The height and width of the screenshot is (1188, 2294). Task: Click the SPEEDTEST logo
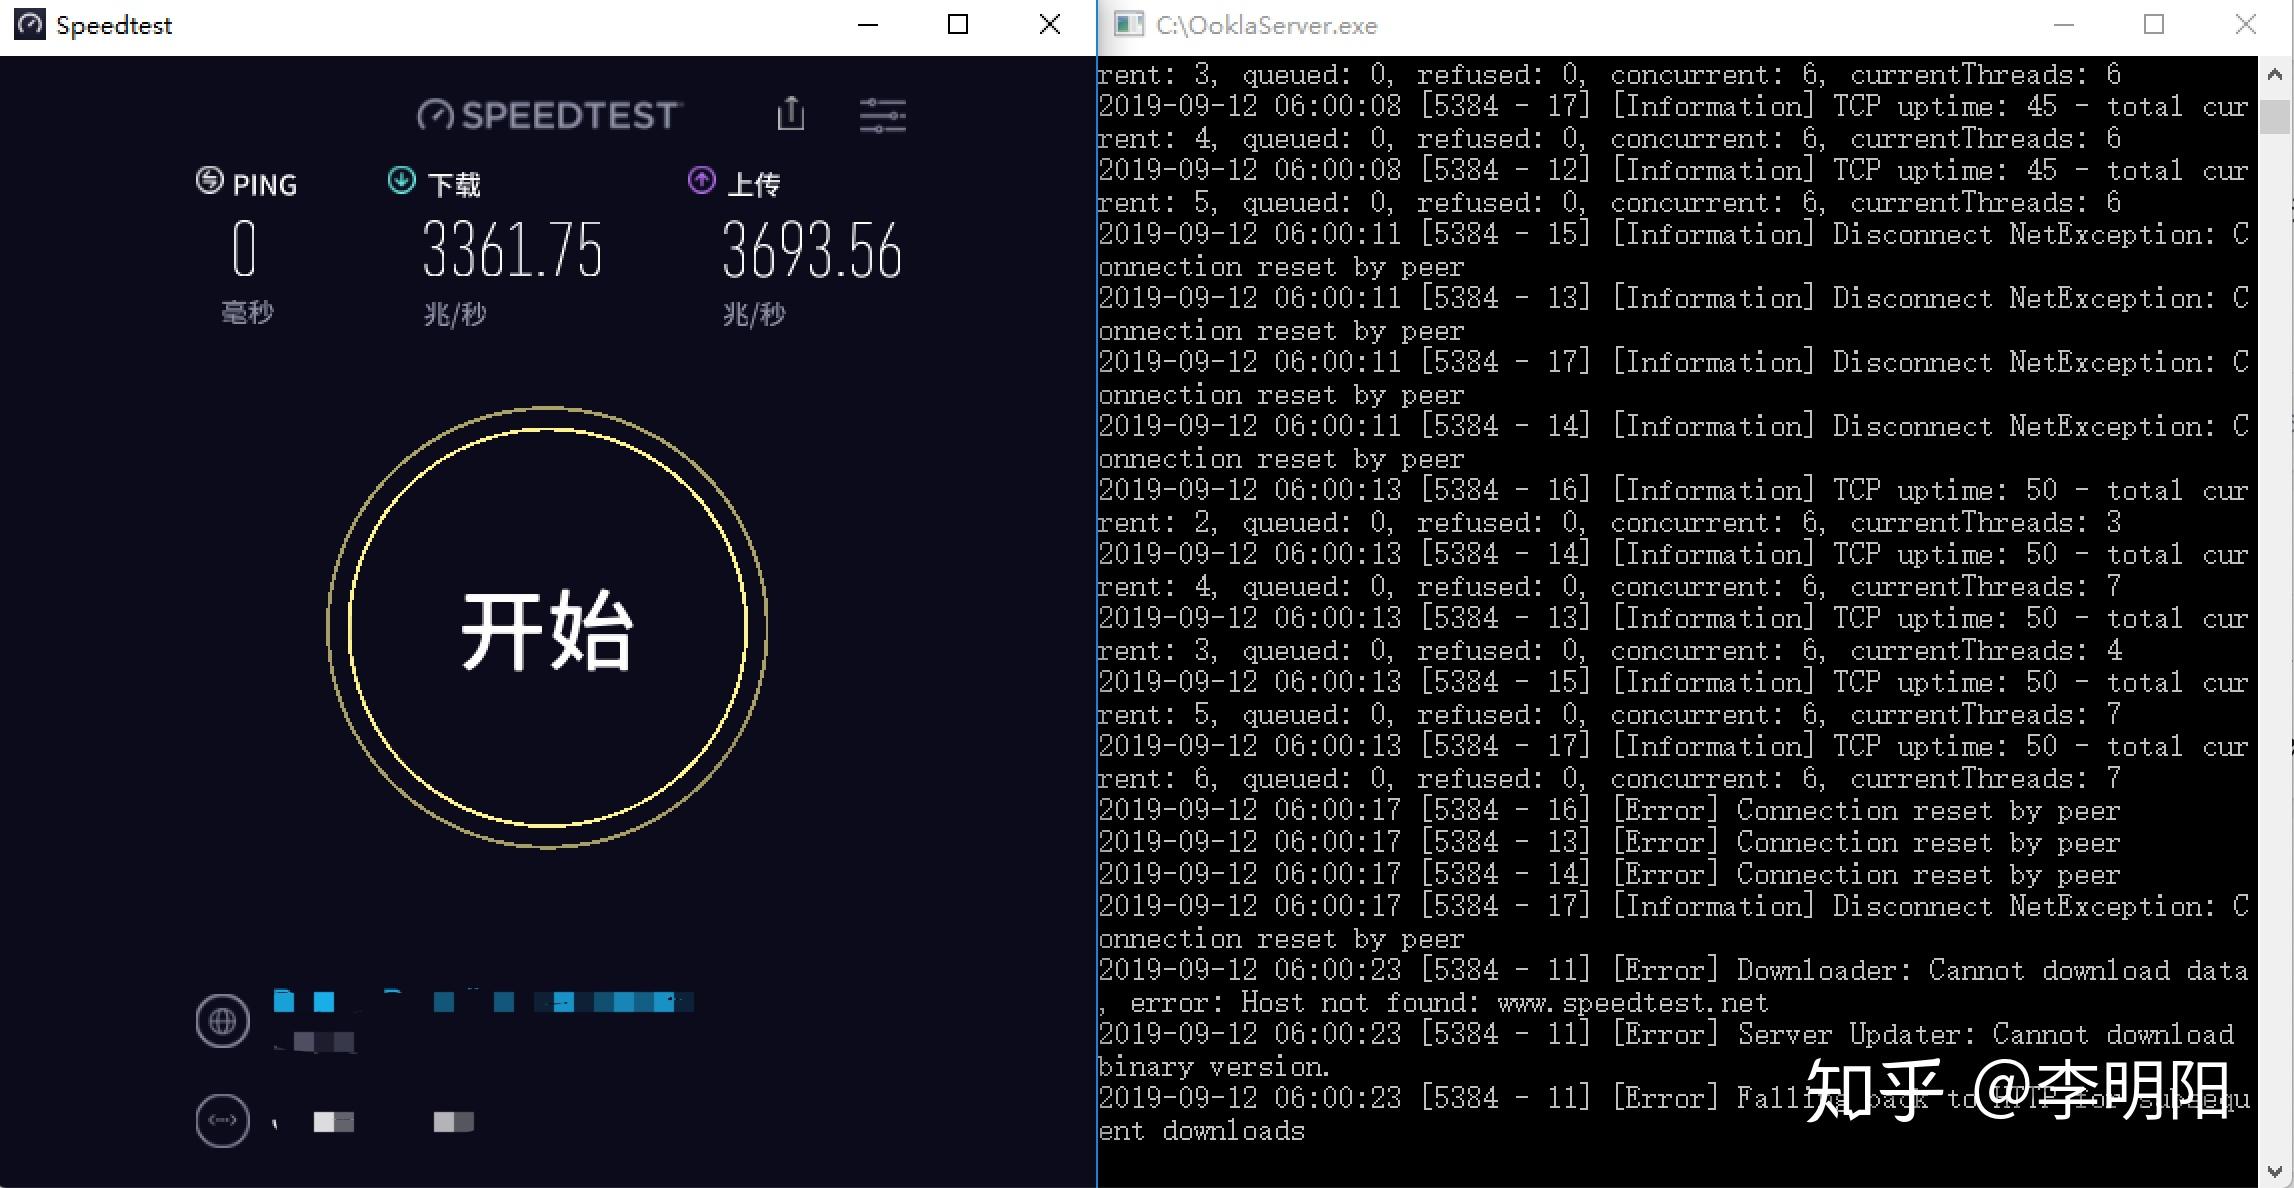[x=549, y=115]
